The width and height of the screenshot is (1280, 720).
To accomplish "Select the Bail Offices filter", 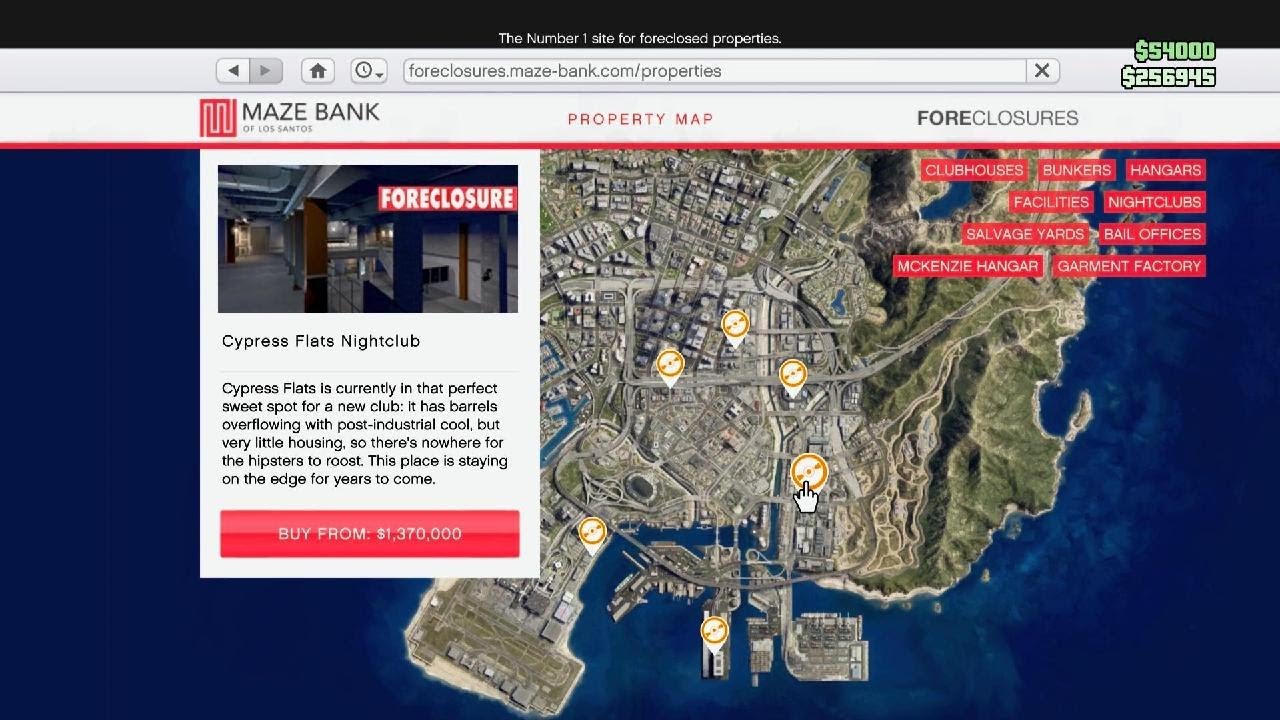I will [x=1152, y=234].
